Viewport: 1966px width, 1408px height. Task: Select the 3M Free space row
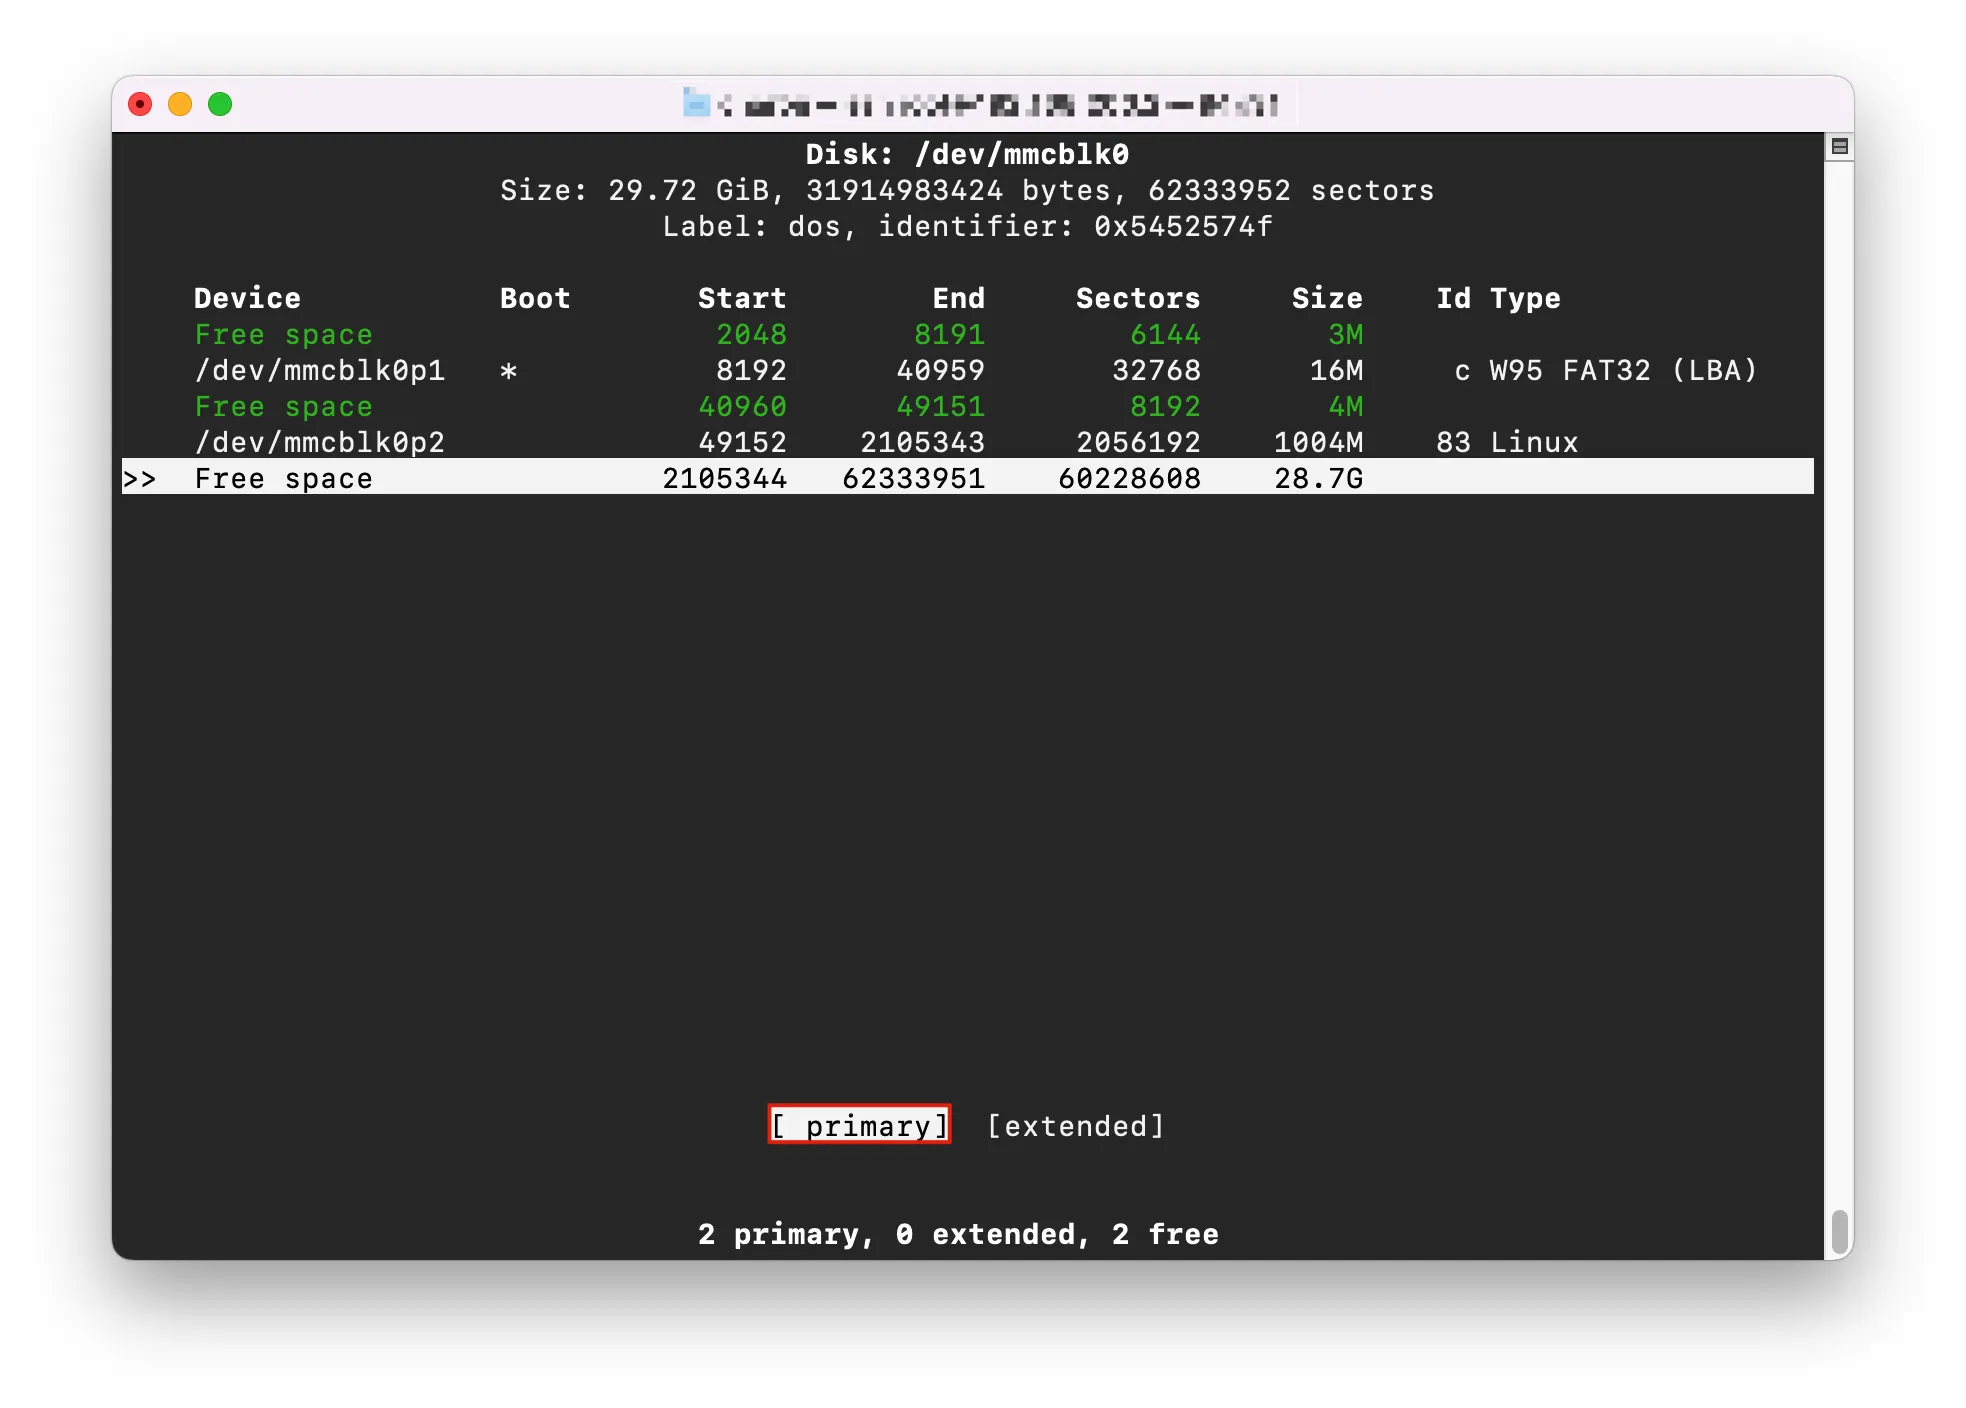pyautogui.click(x=967, y=334)
